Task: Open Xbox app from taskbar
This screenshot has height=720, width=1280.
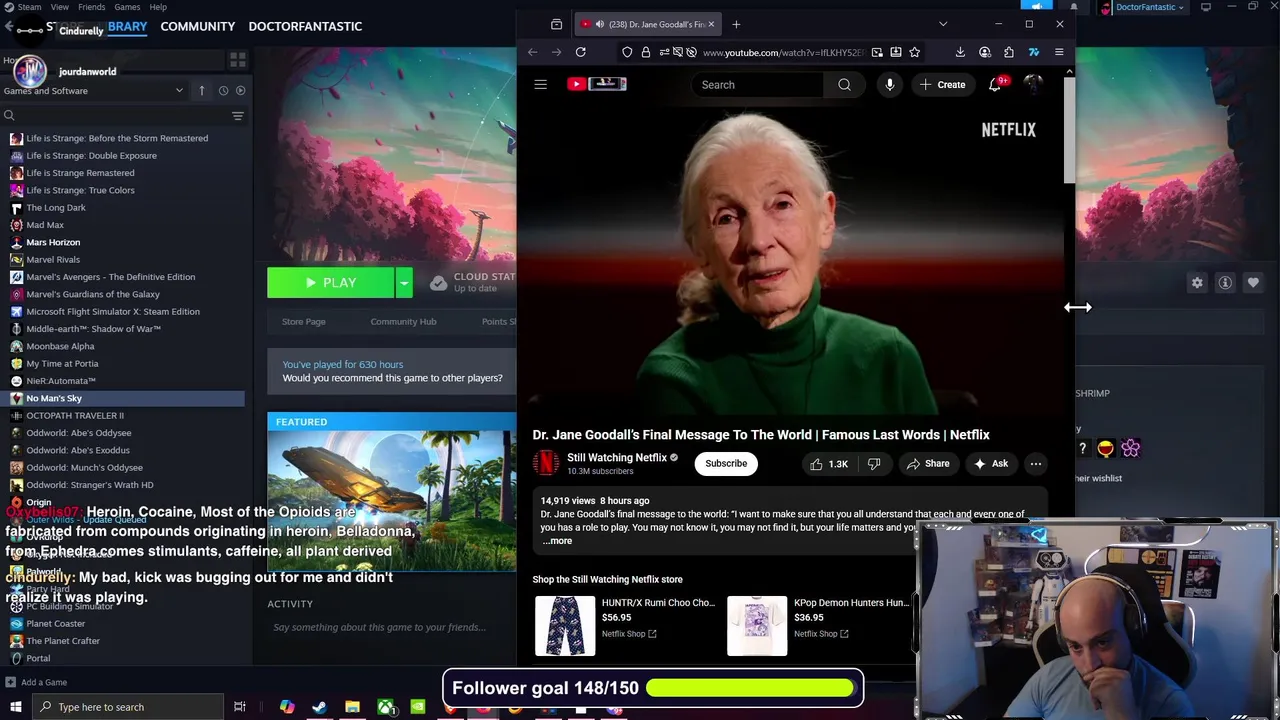Action: tap(385, 707)
